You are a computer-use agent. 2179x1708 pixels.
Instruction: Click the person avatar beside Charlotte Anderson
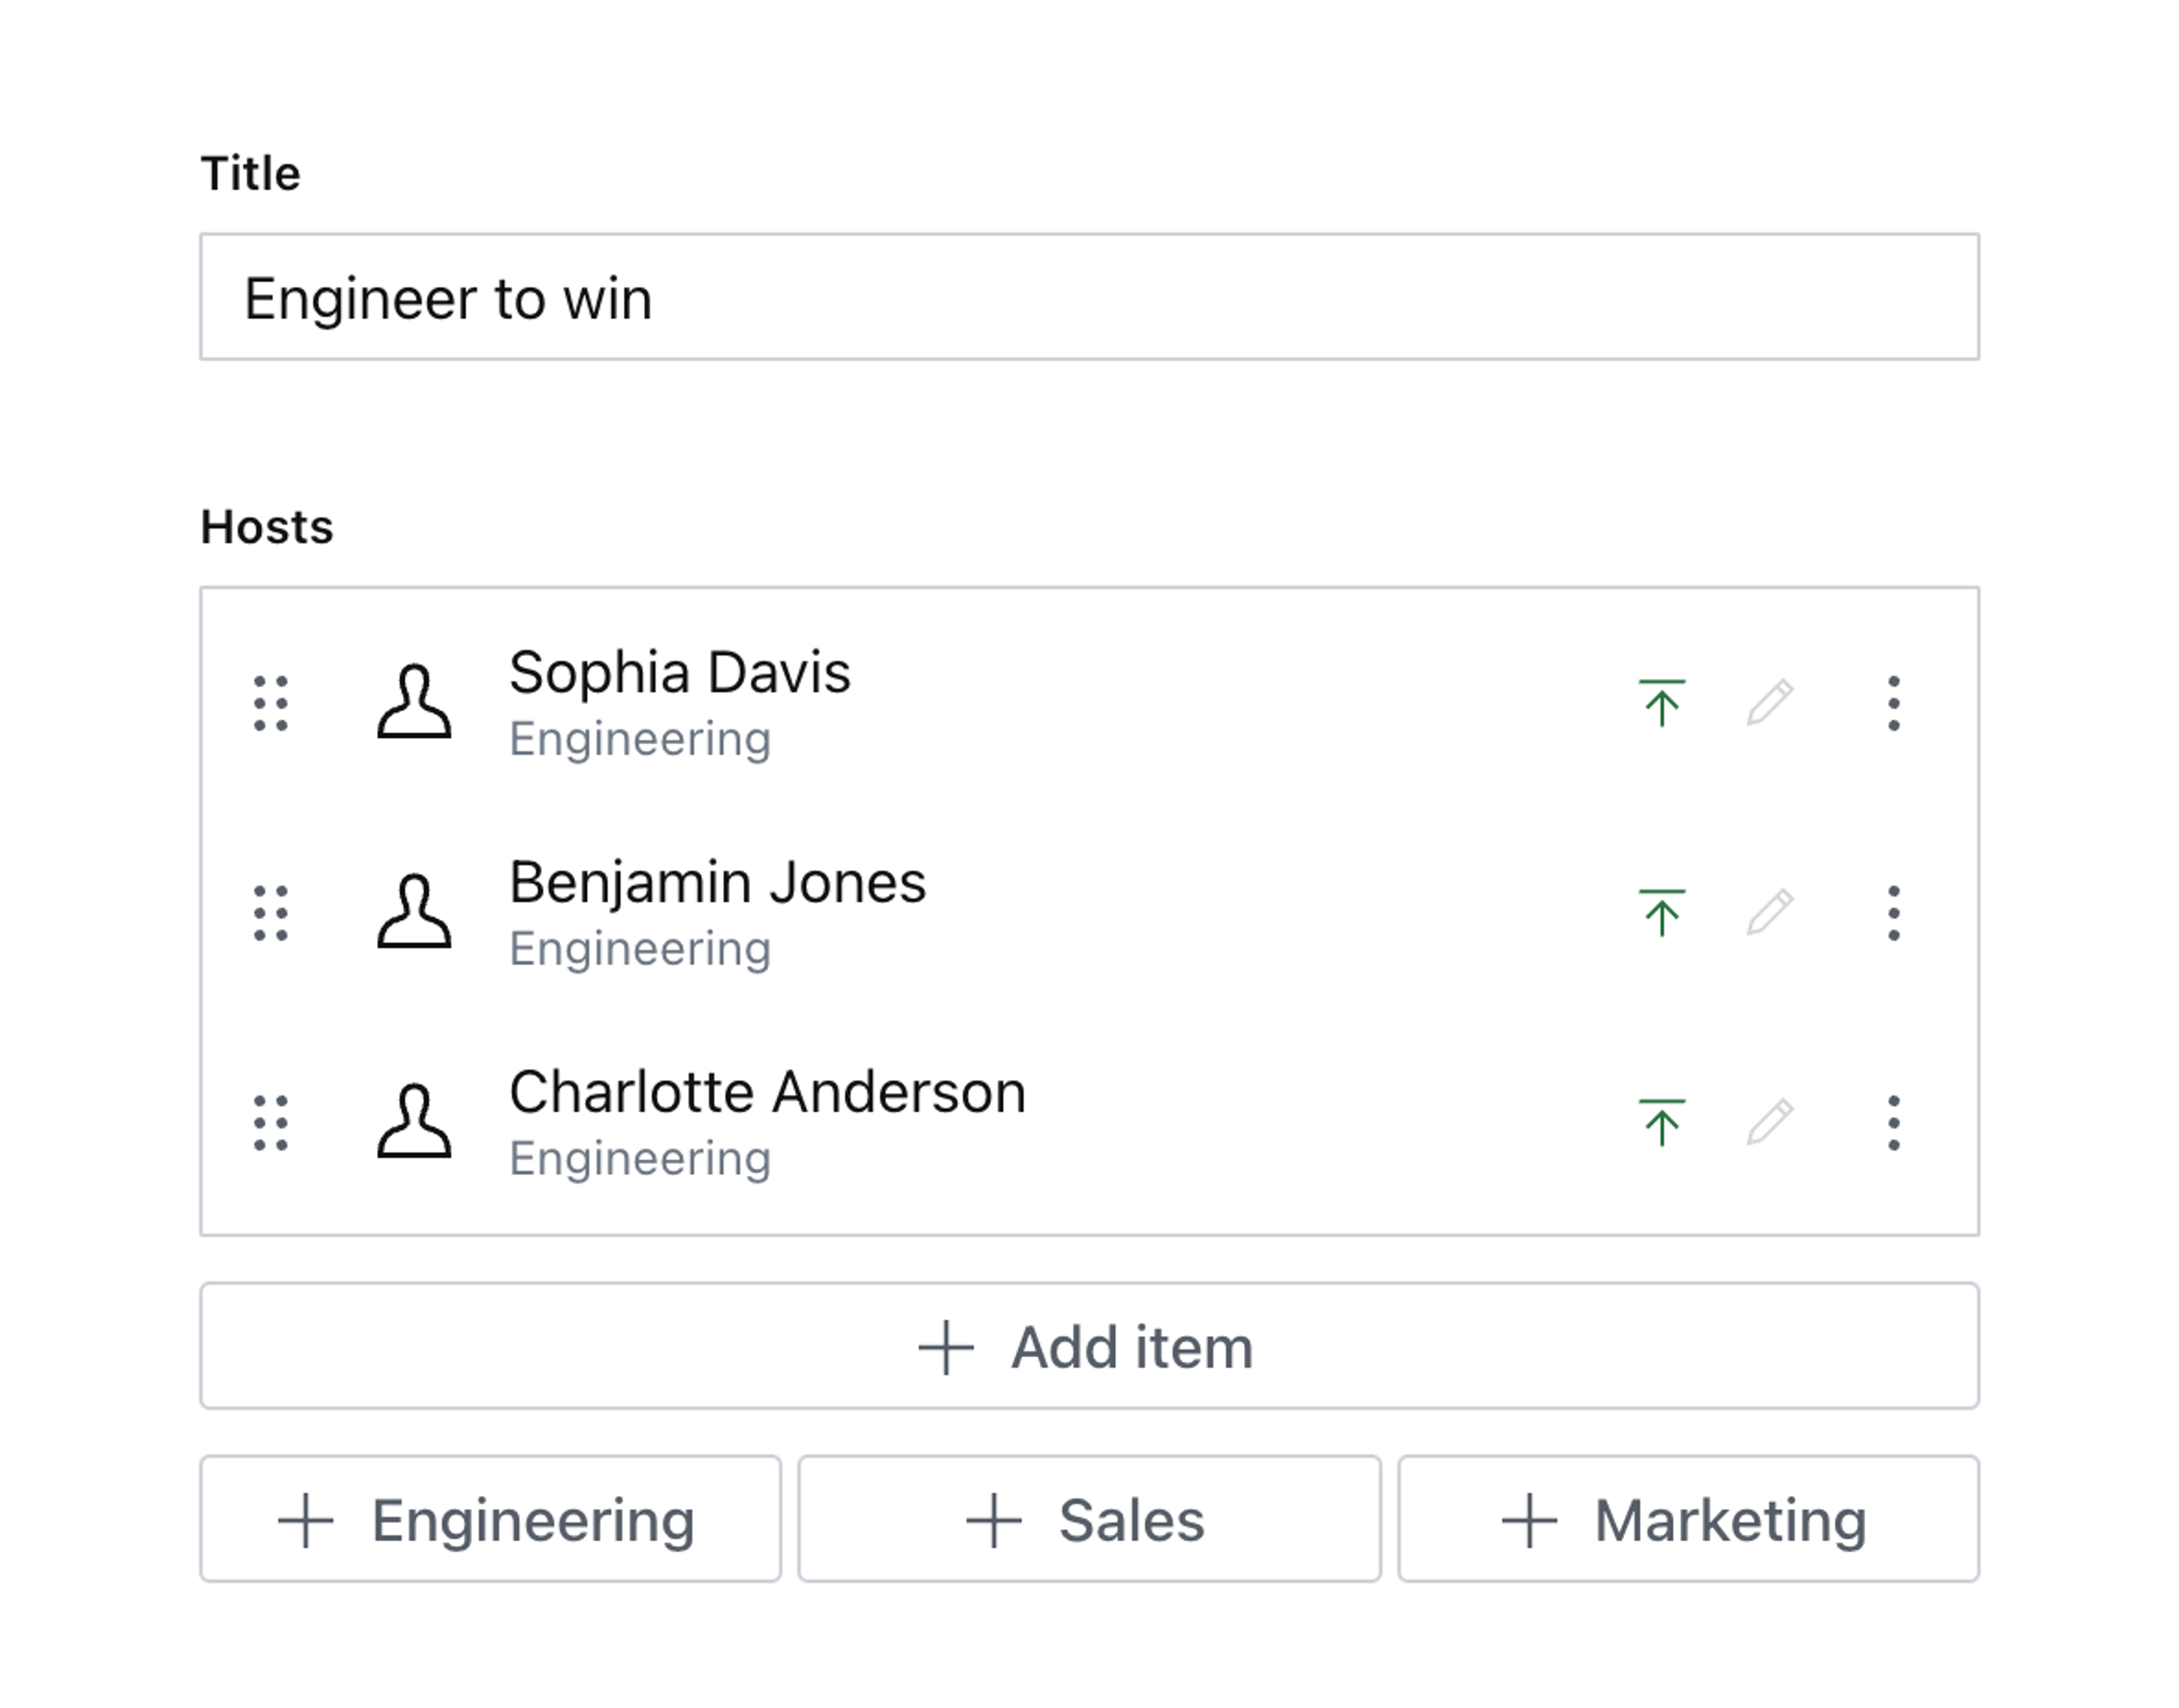tap(414, 1123)
